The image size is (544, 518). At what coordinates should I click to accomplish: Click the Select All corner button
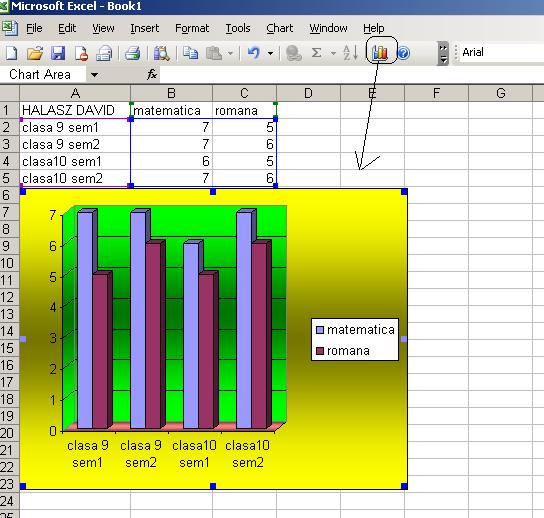[9, 93]
